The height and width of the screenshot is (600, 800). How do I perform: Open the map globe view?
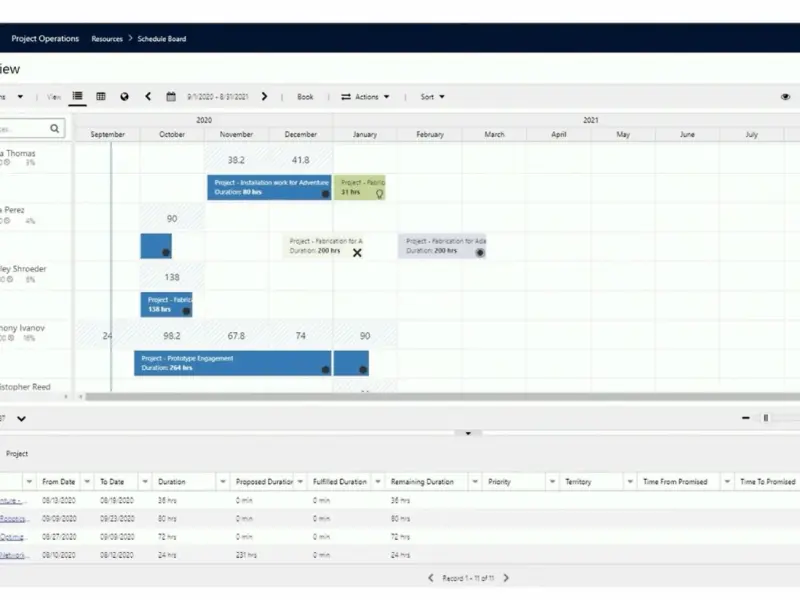pyautogui.click(x=124, y=97)
